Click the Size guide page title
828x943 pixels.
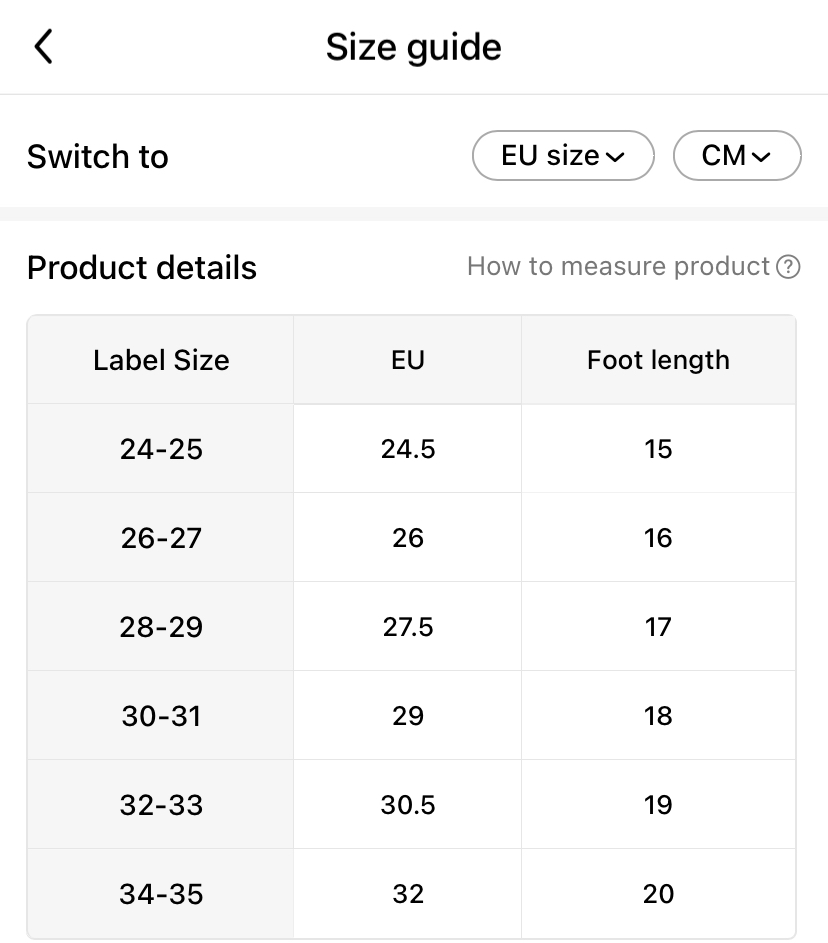click(413, 47)
